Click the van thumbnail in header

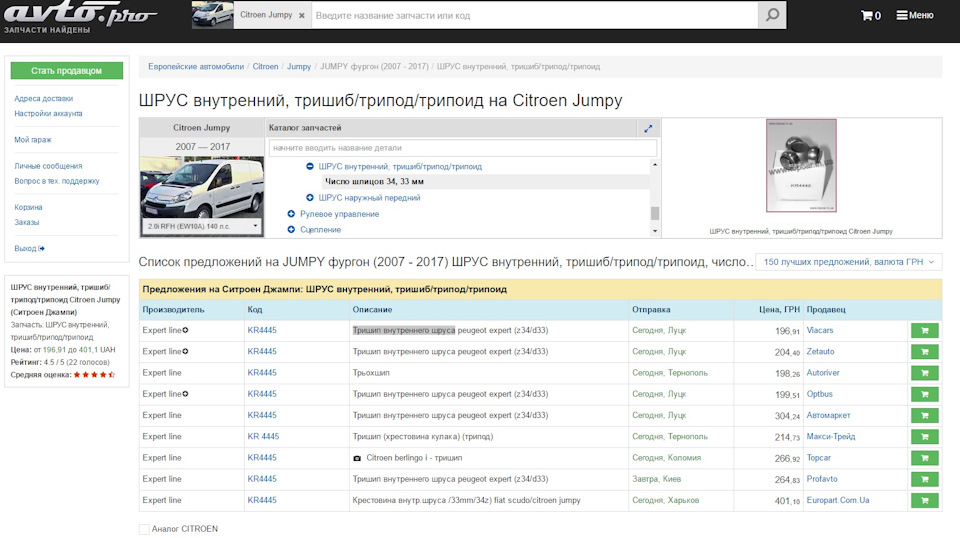212,15
